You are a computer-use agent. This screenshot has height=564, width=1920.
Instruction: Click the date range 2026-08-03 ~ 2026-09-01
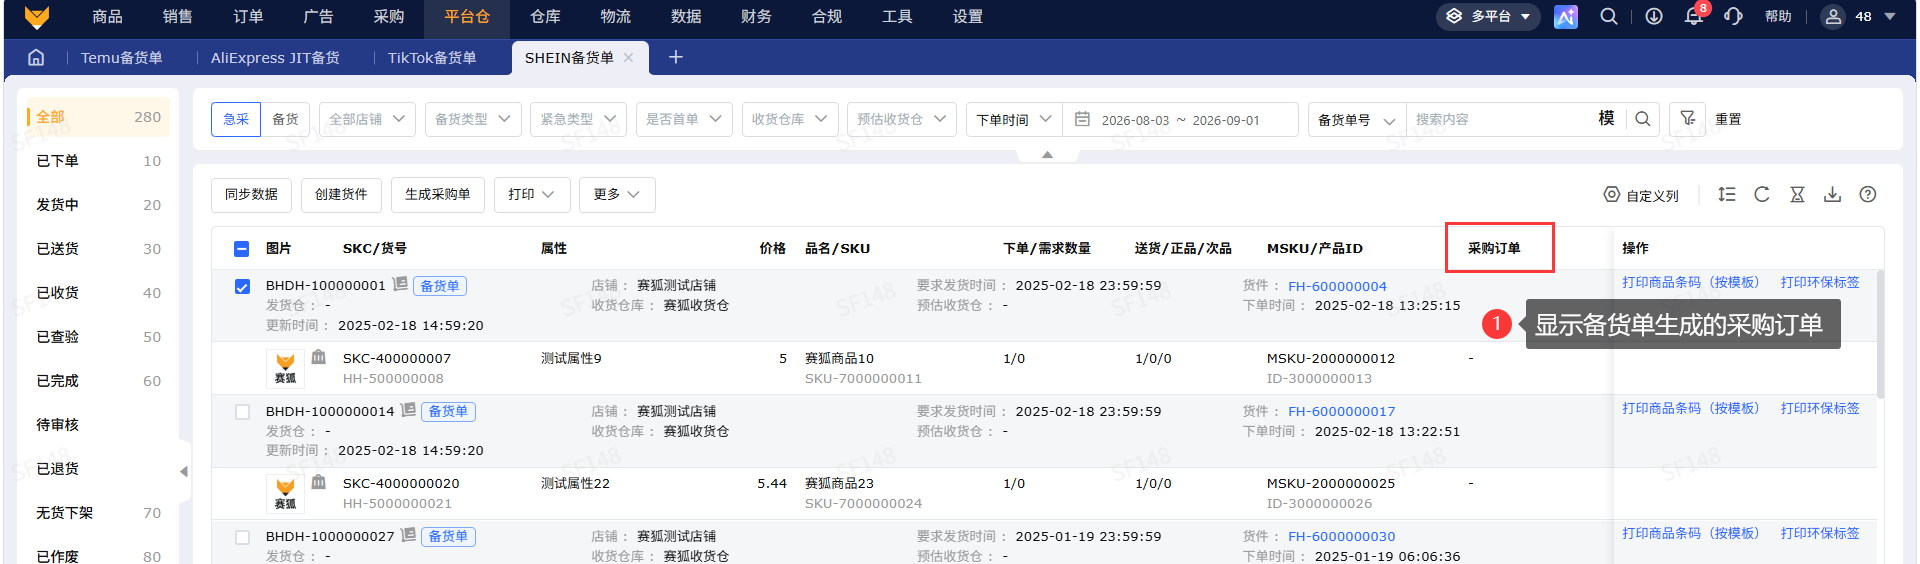[1180, 120]
